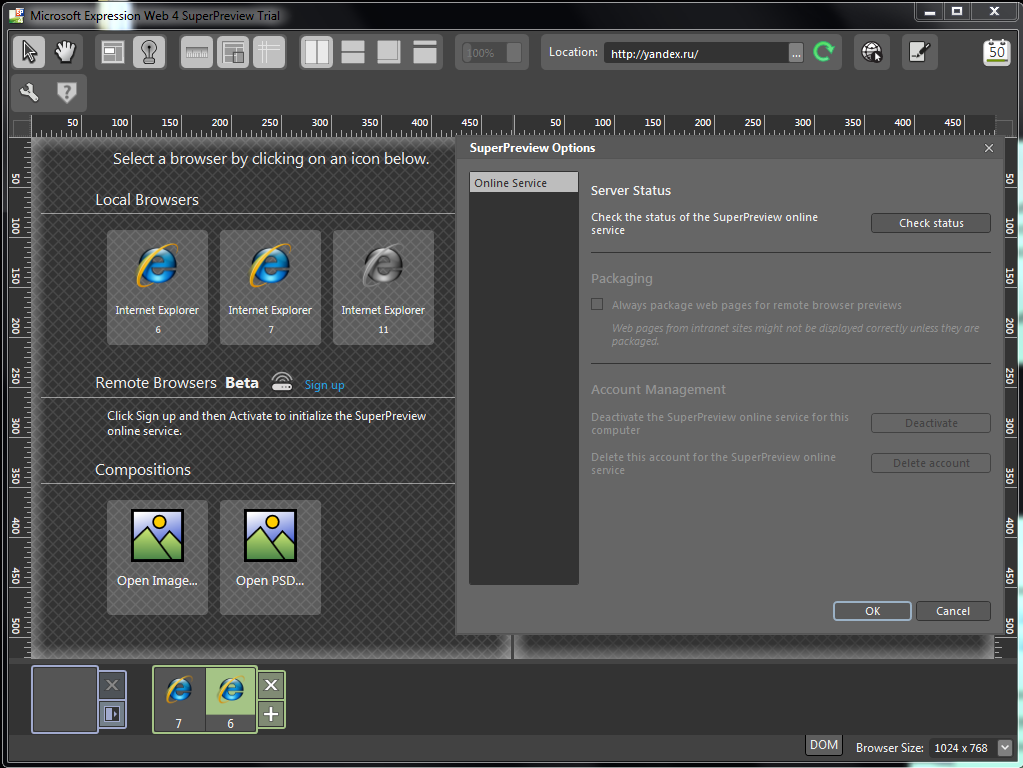Open interactive mode globe icon

[872, 52]
